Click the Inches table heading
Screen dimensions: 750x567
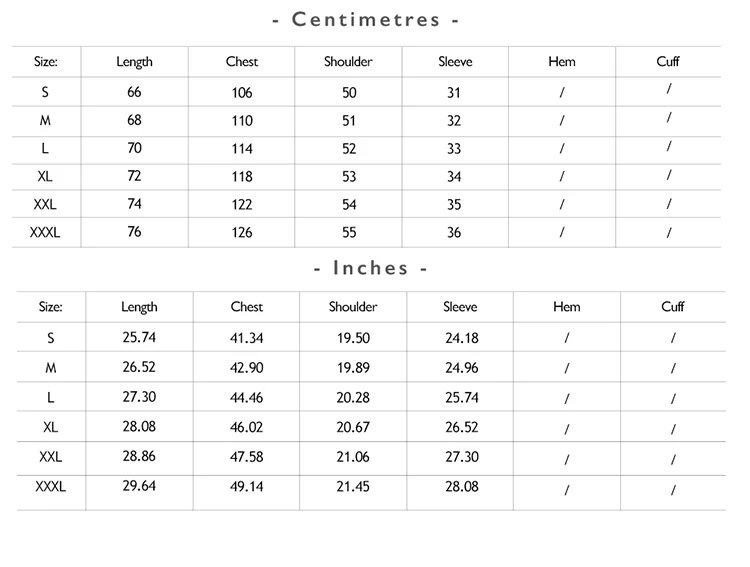point(370,268)
